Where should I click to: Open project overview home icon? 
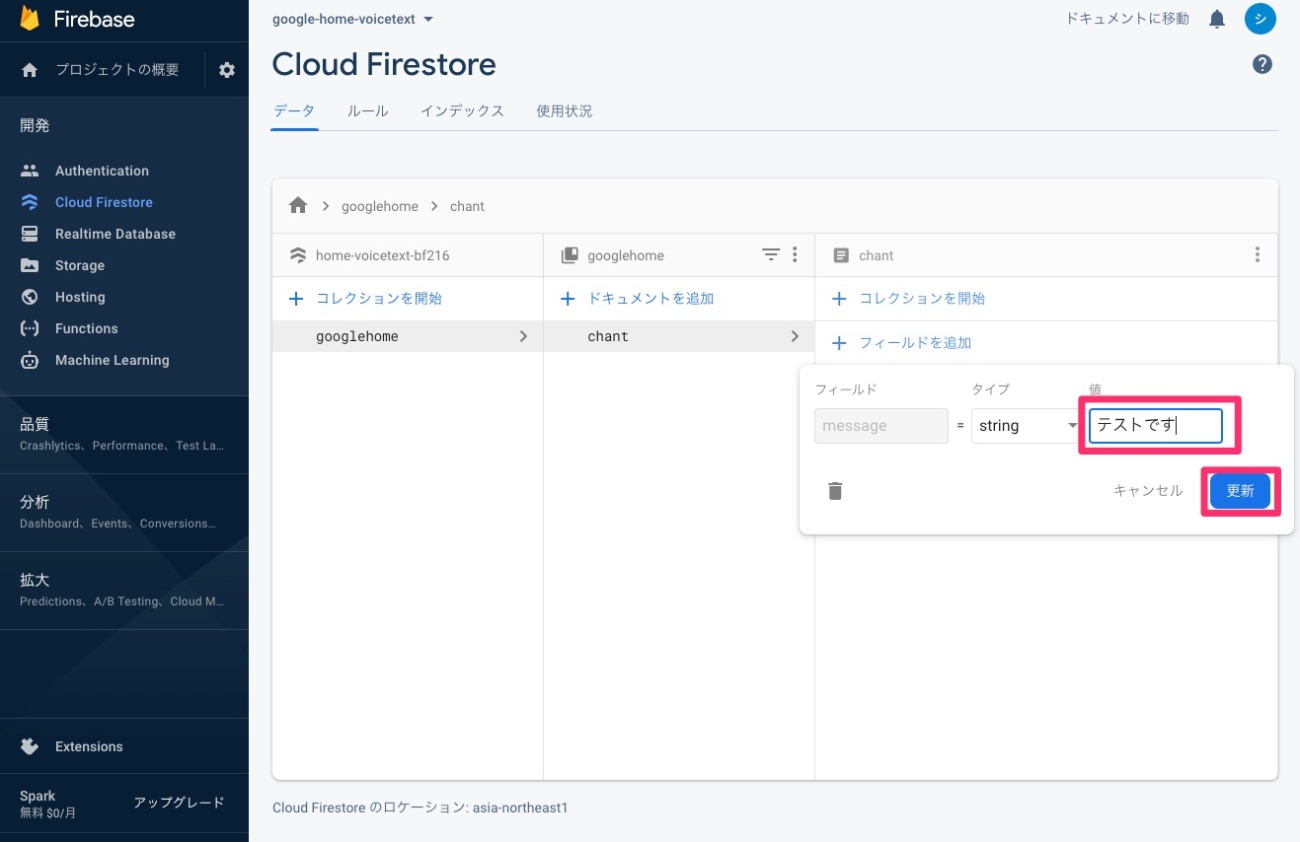(x=30, y=70)
